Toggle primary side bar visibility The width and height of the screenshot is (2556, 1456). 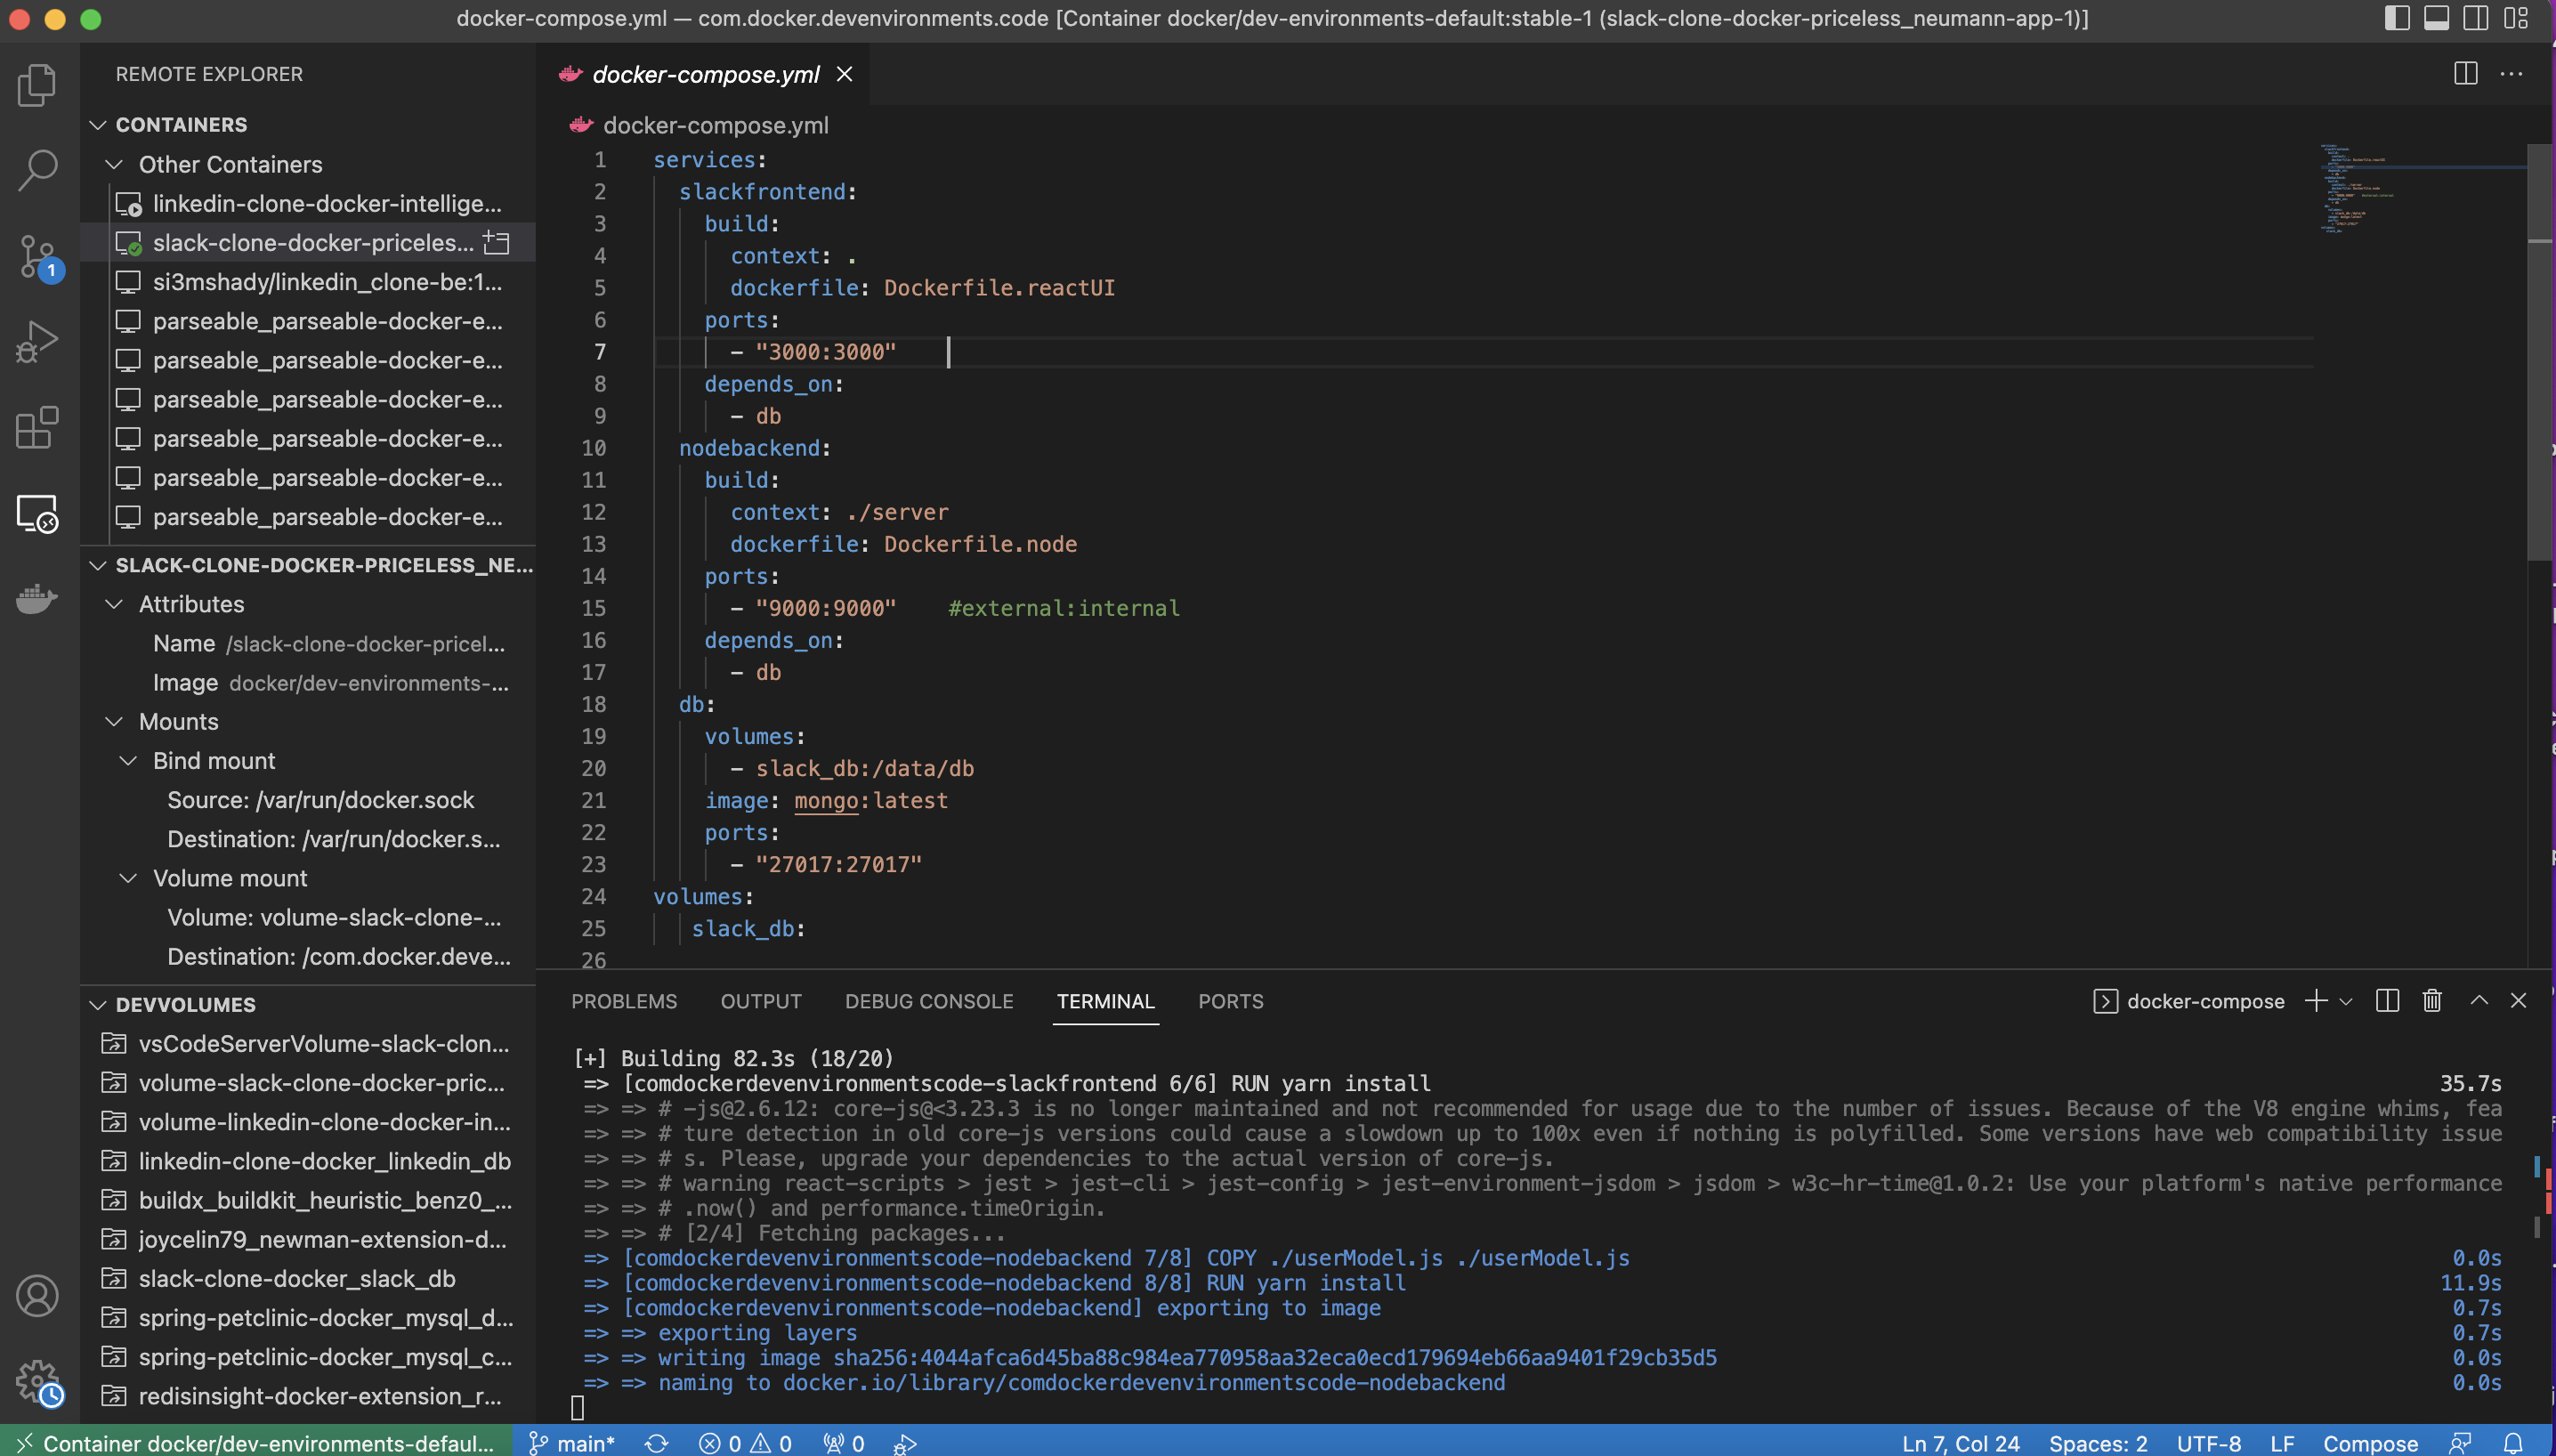(x=2397, y=18)
